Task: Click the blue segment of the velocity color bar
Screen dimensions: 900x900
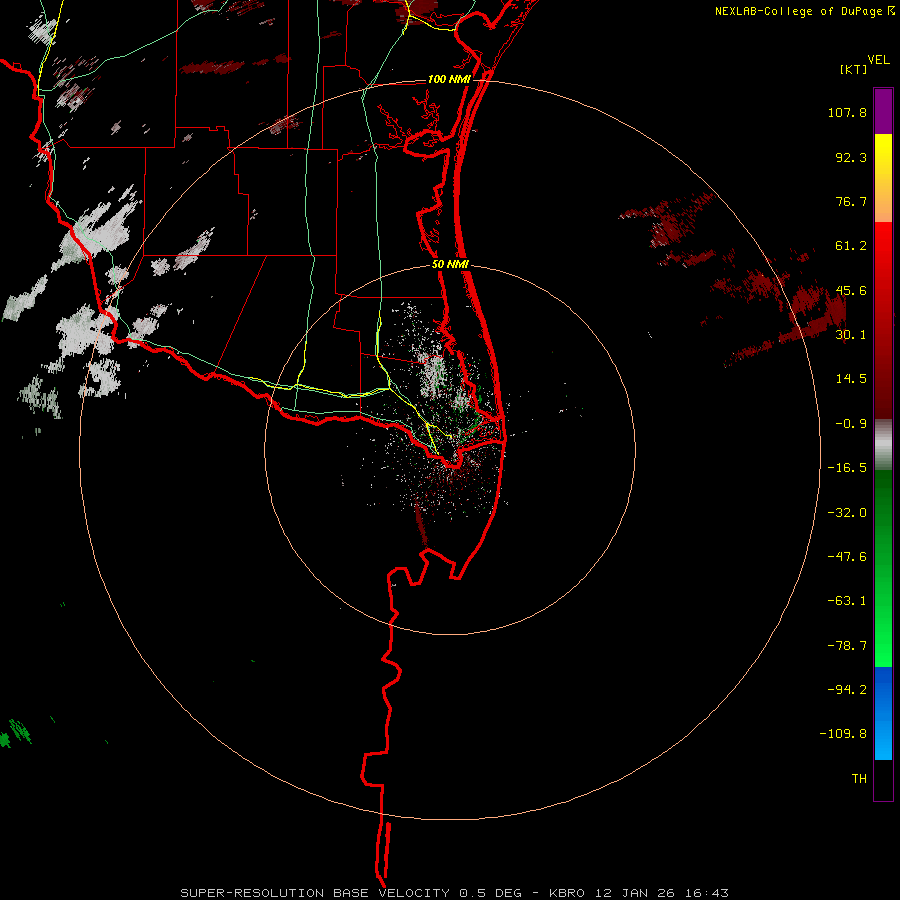Action: [x=883, y=713]
